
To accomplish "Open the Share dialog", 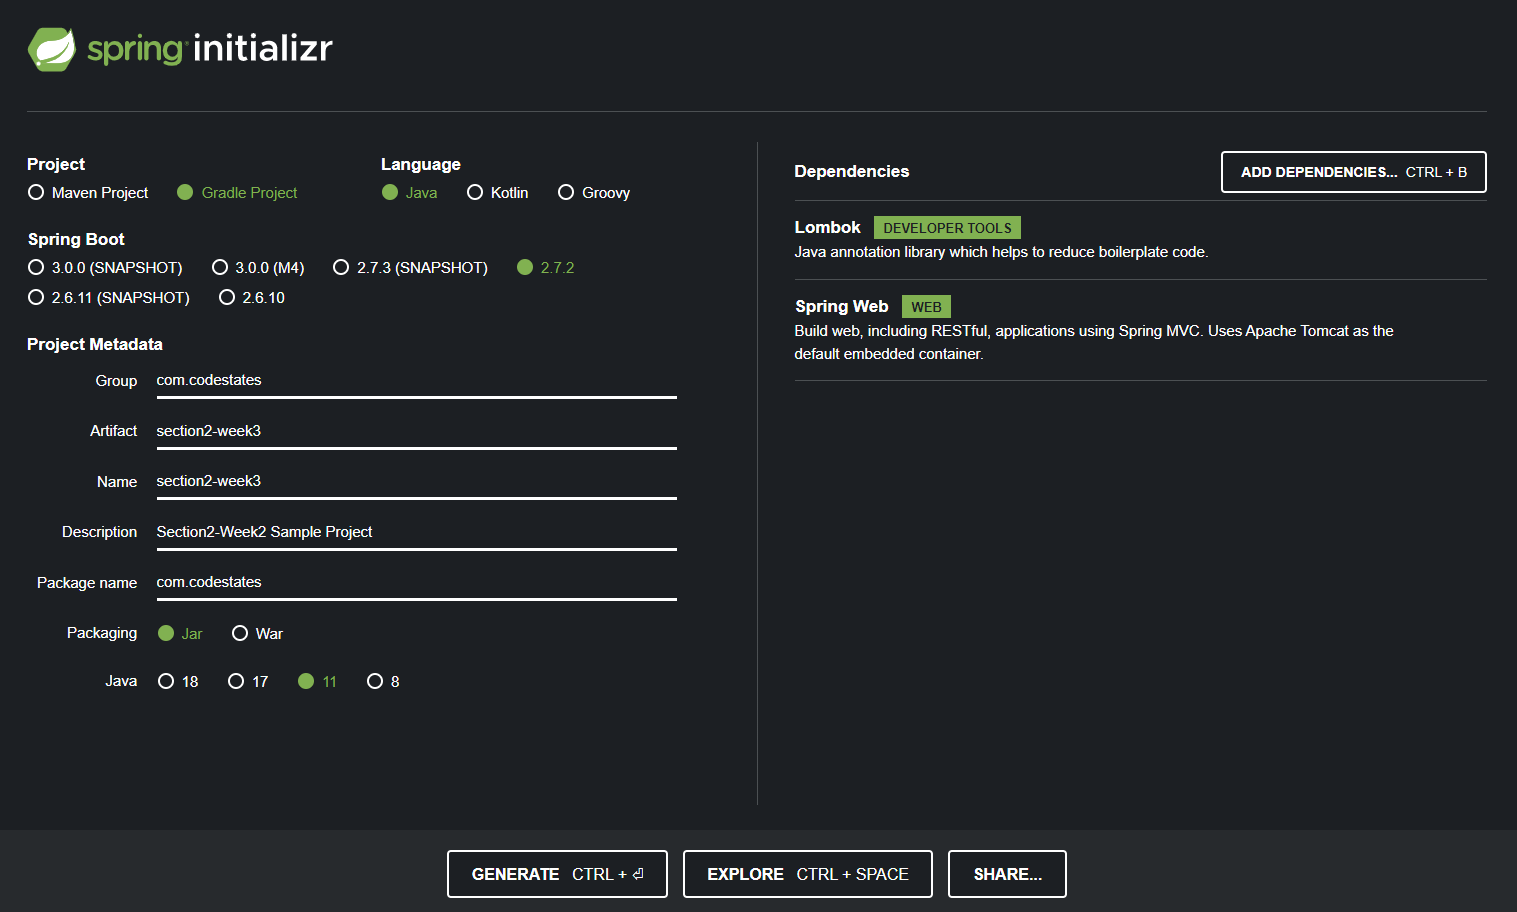I will 1007,874.
